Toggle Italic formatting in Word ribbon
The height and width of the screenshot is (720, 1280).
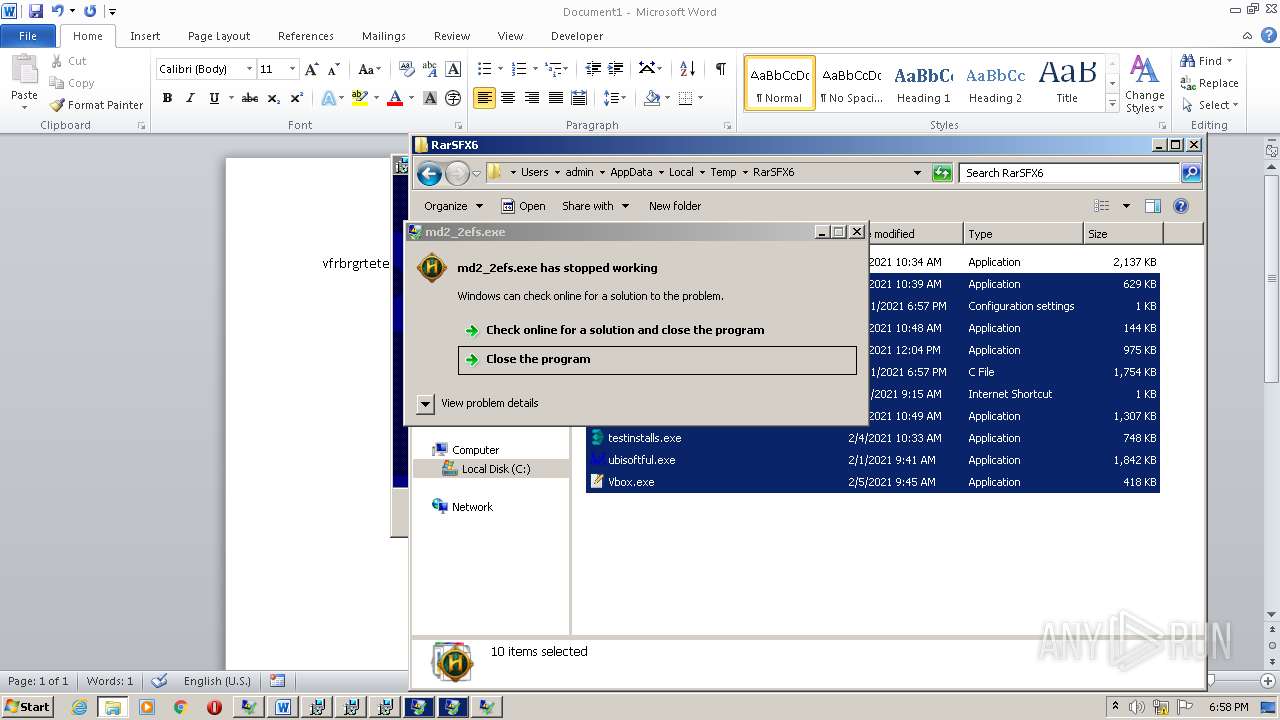click(x=190, y=98)
